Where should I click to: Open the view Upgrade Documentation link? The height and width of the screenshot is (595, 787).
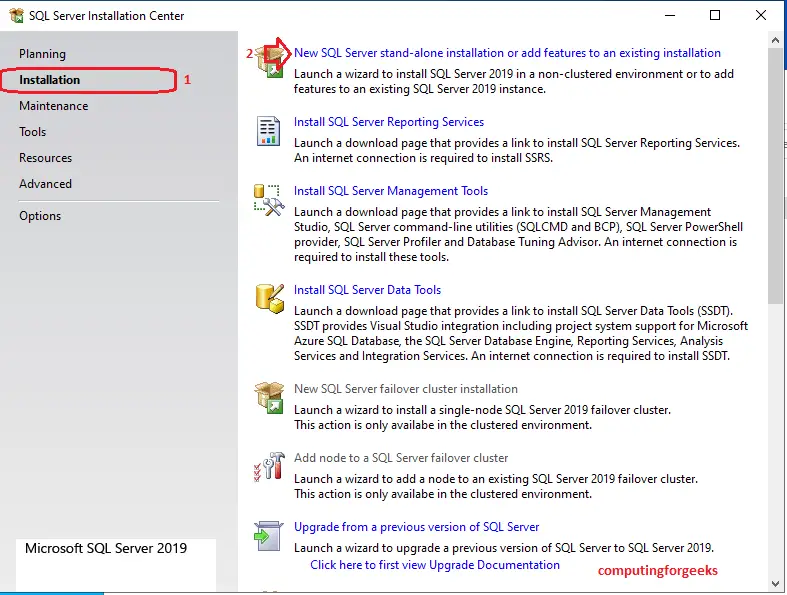pyautogui.click(x=435, y=565)
